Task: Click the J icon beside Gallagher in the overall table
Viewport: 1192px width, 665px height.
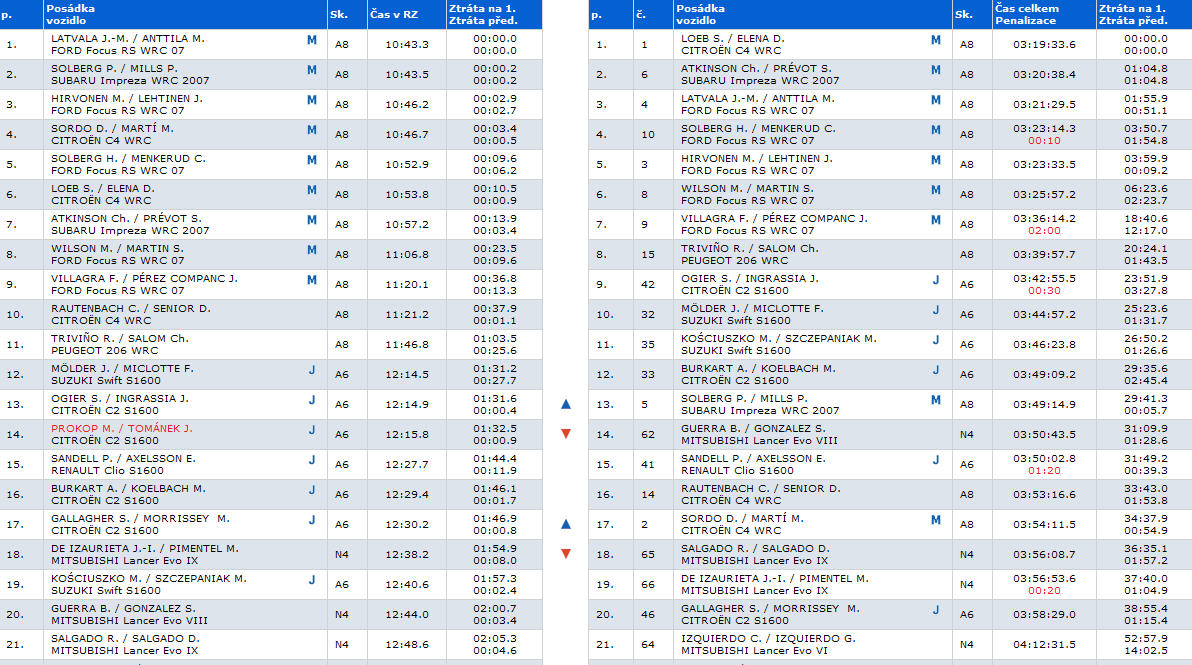Action: (x=936, y=610)
